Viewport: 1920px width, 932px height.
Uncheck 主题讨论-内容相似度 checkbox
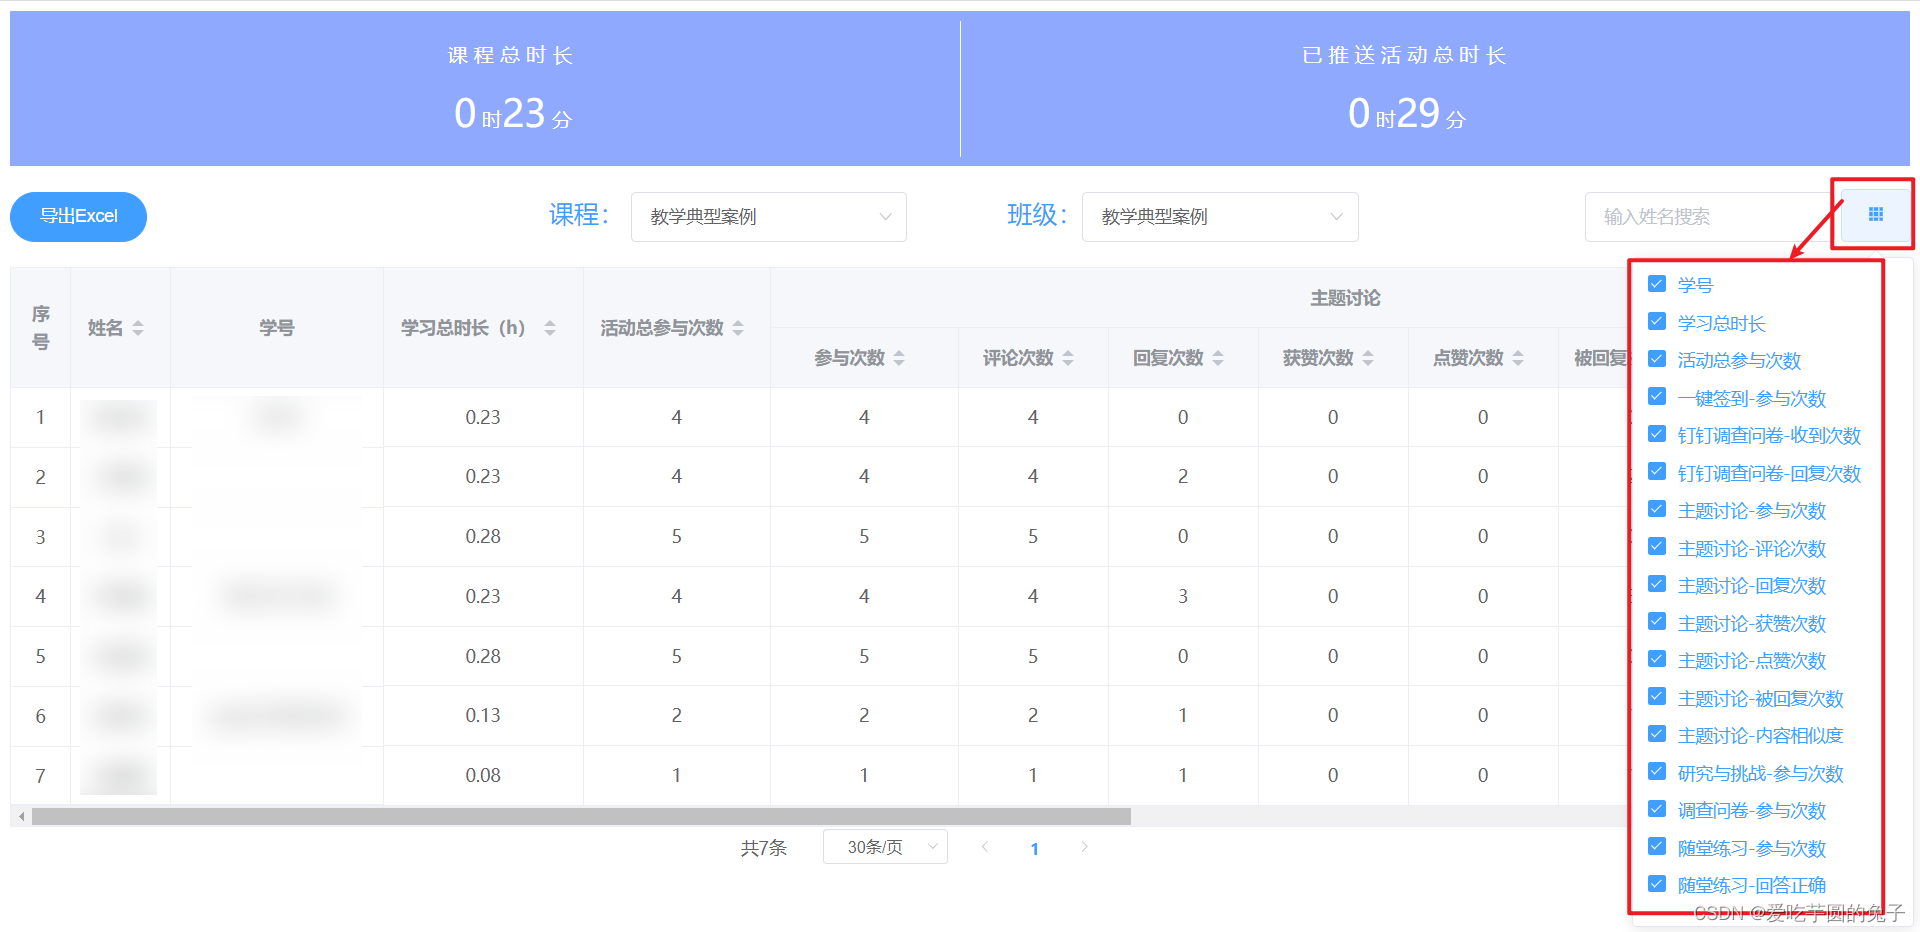(1657, 734)
